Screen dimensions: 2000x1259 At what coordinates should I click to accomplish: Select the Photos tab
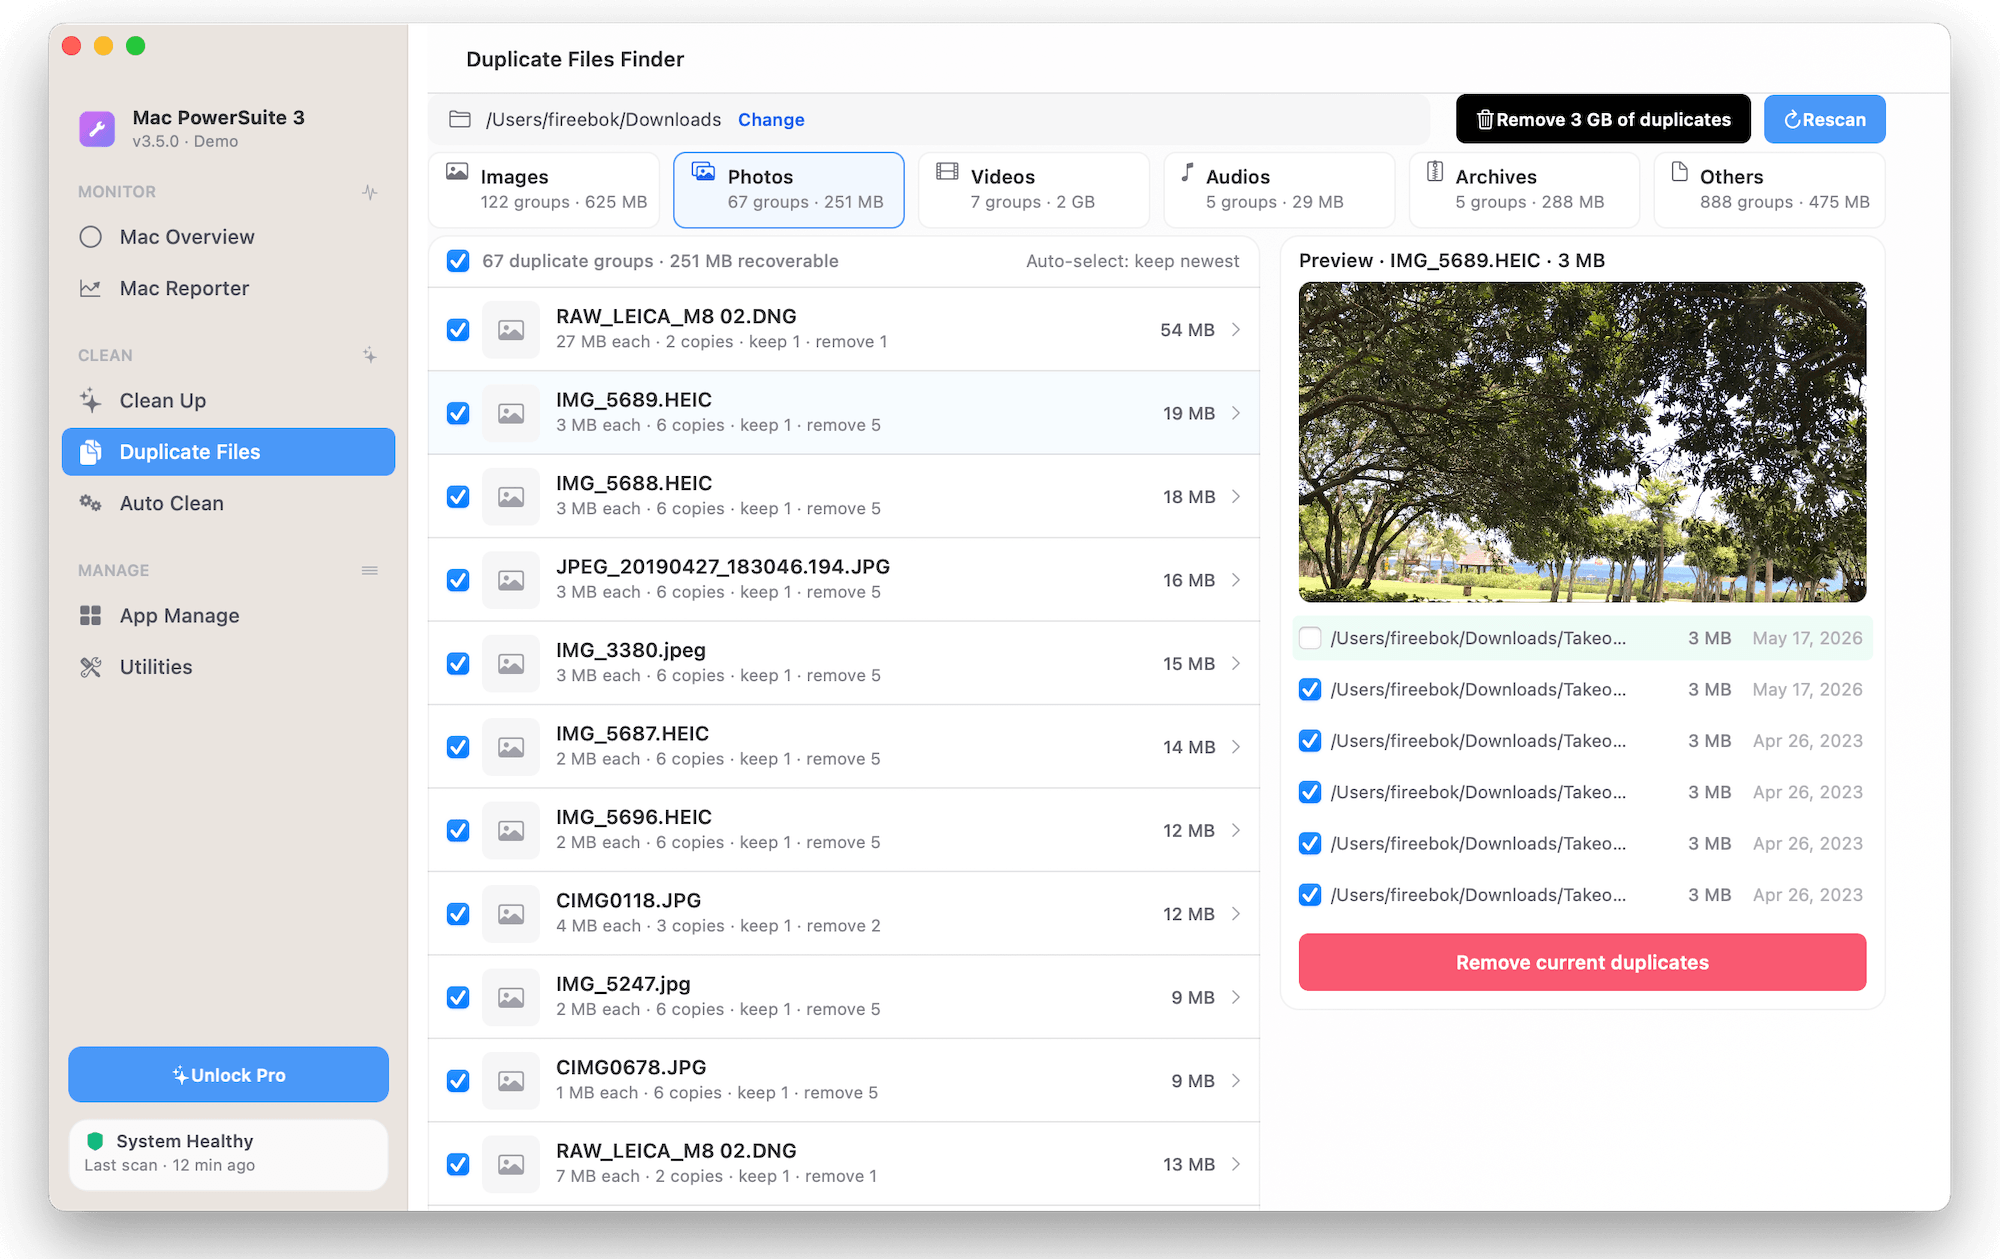pos(789,190)
